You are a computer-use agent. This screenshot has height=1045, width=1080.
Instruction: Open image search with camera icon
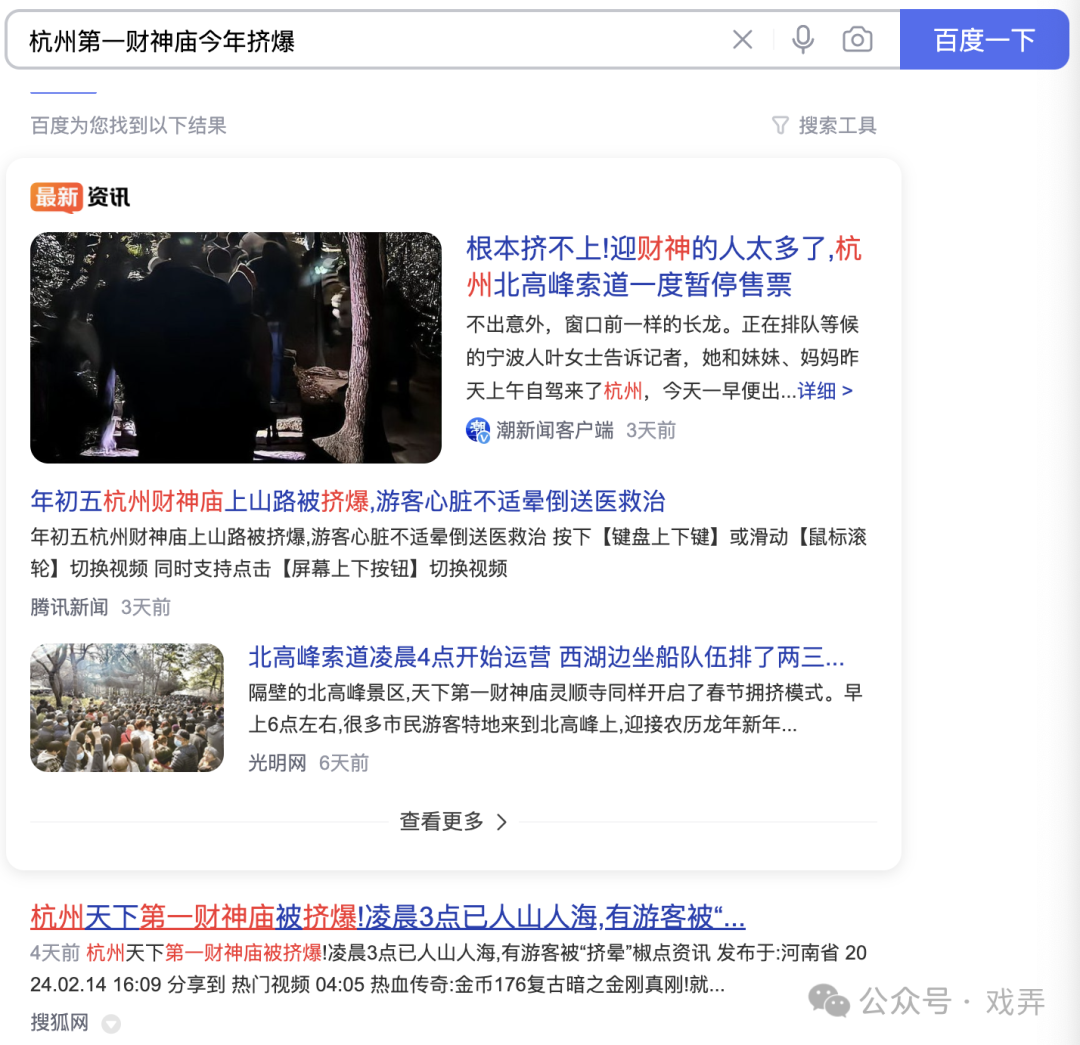858,40
